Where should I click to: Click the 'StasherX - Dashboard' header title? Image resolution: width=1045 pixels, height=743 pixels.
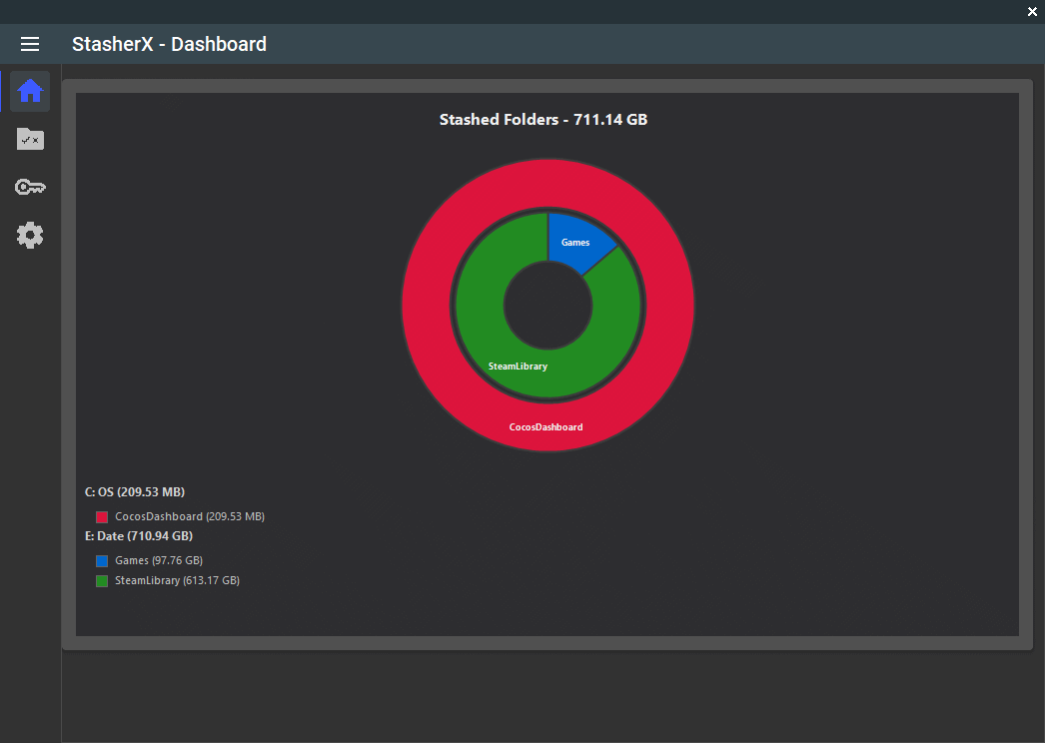(x=169, y=44)
